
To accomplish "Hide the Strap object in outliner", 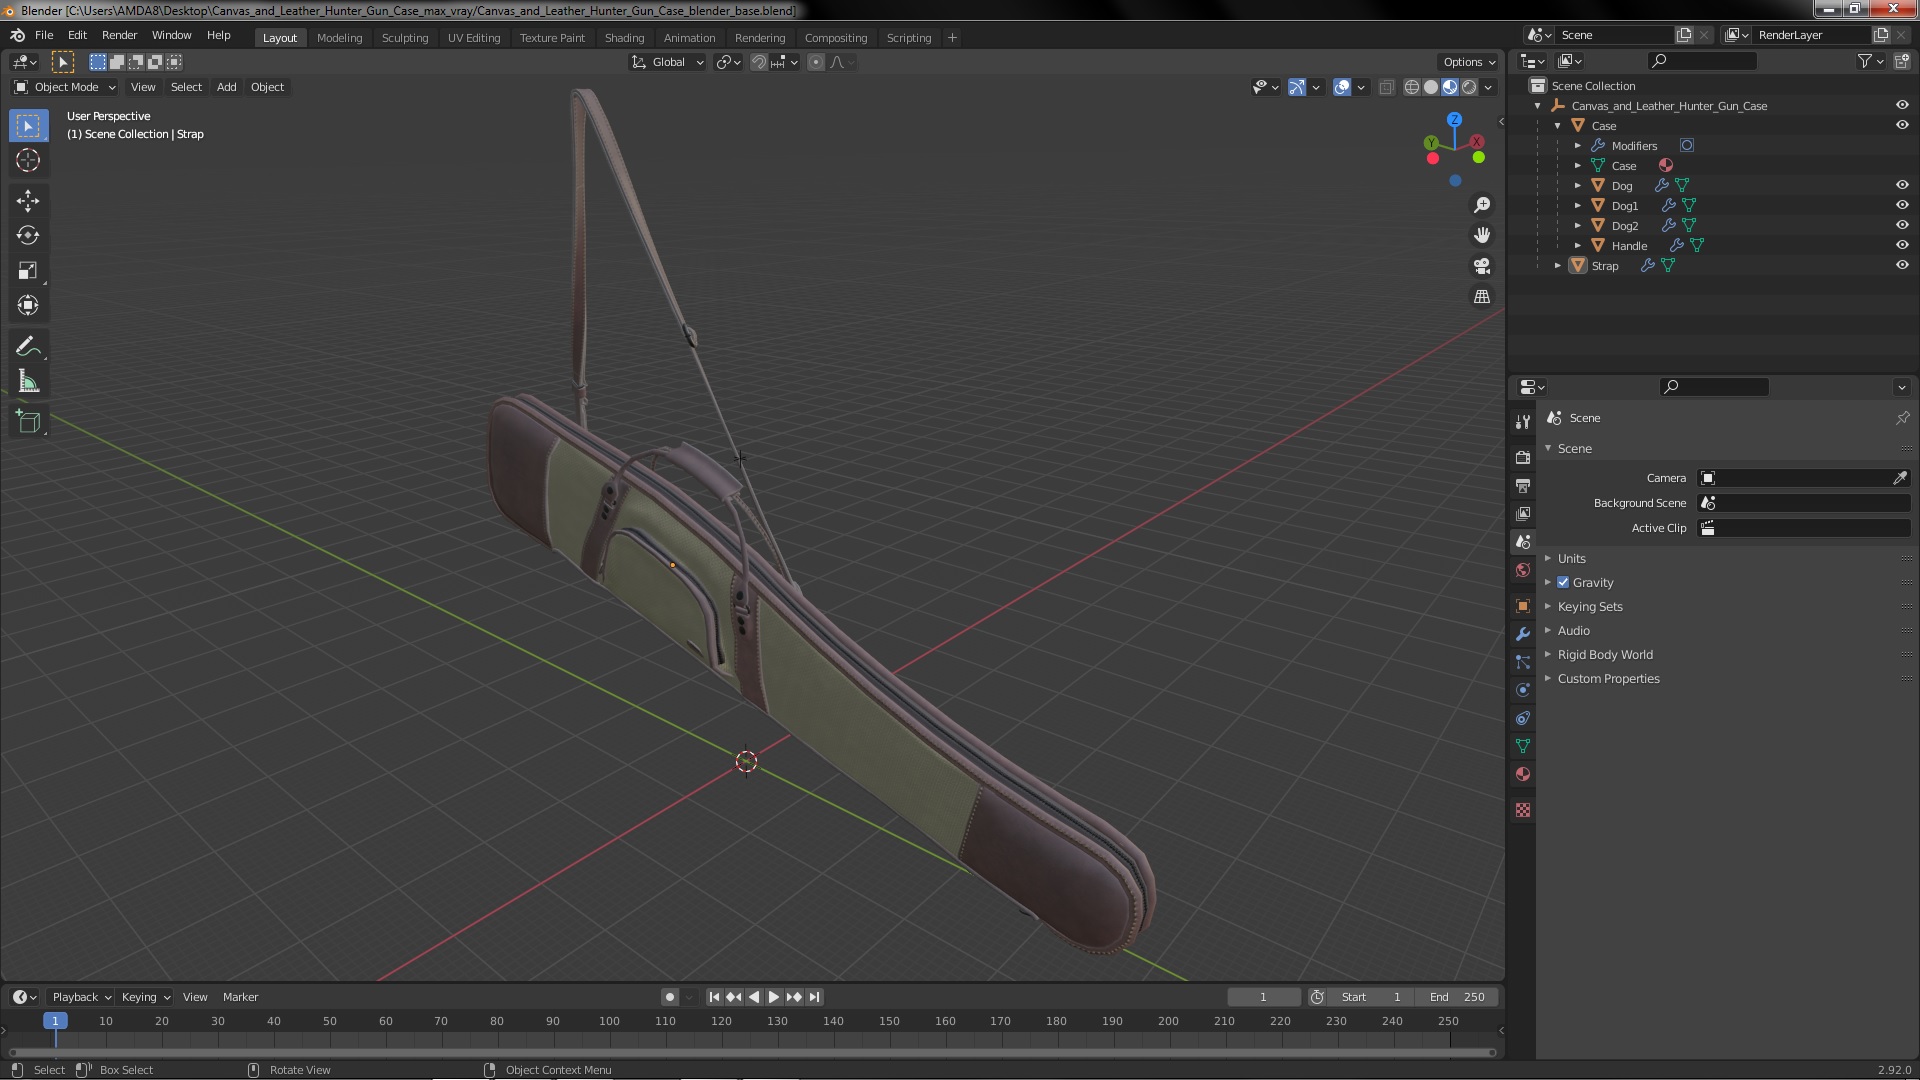I will pyautogui.click(x=1902, y=266).
